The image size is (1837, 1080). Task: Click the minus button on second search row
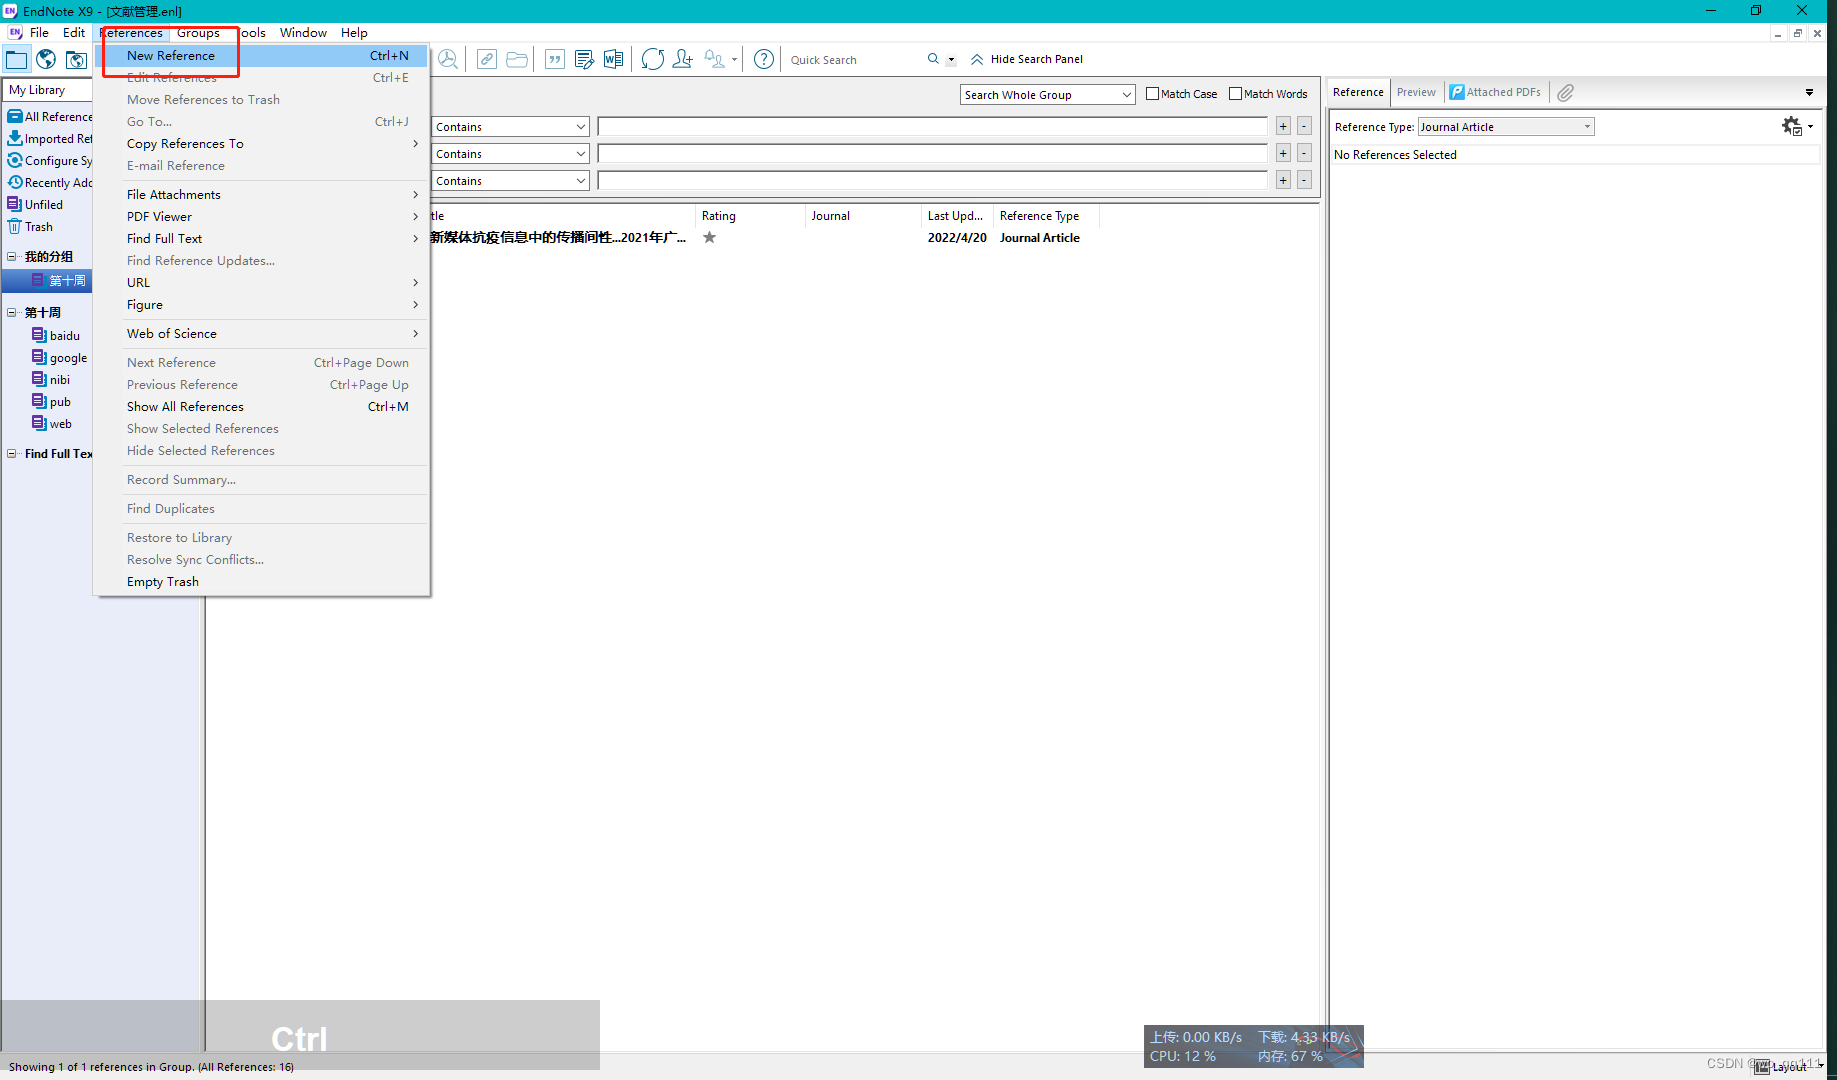[x=1304, y=153]
